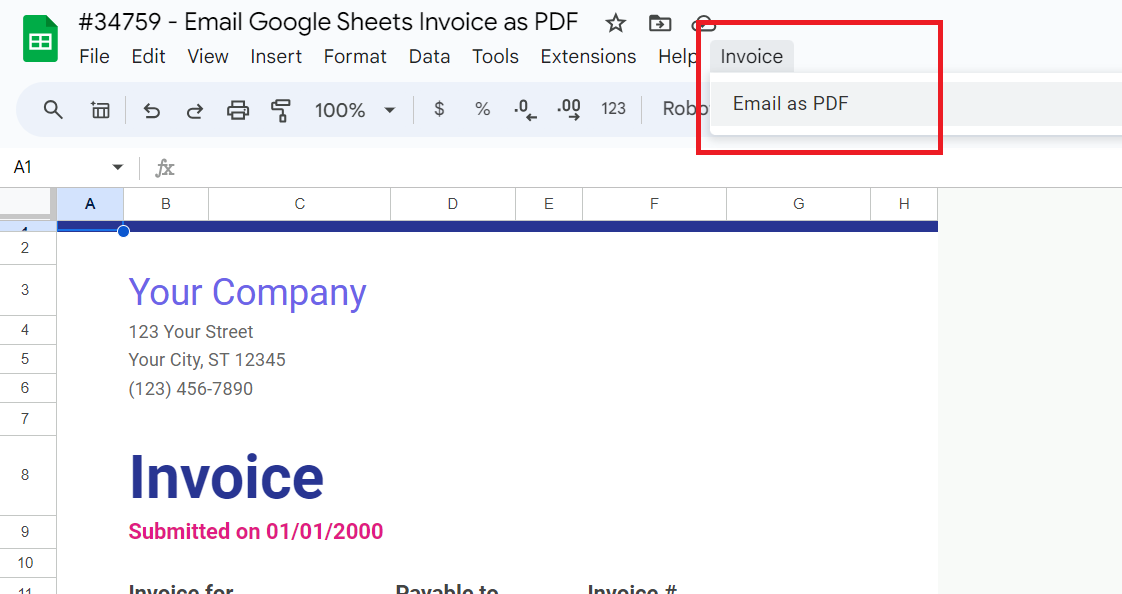Image resolution: width=1122 pixels, height=594 pixels.
Task: Open the Extensions menu
Action: [588, 57]
